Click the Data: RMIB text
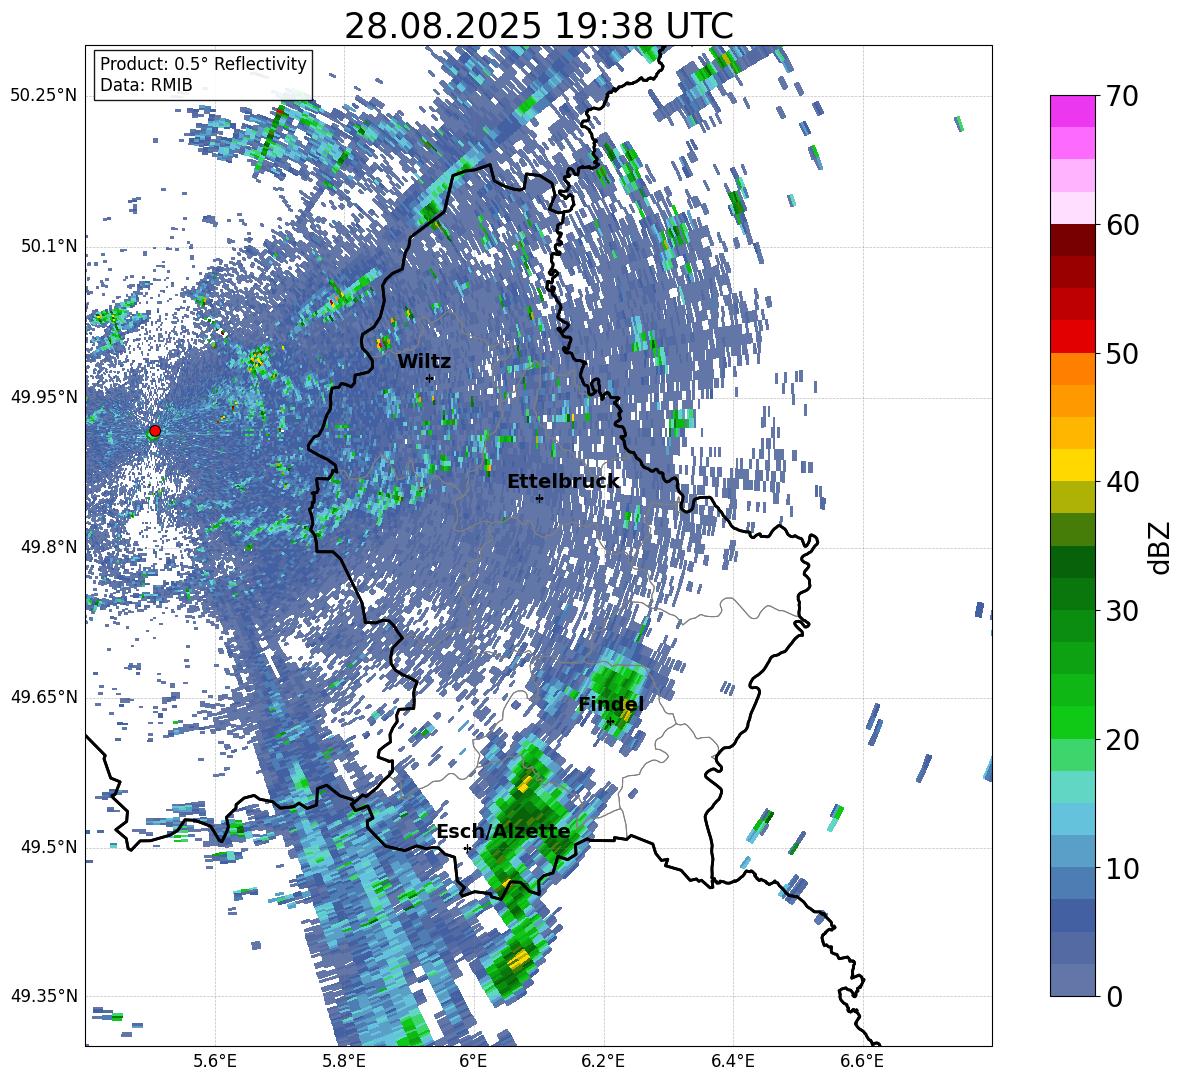This screenshot has height=1081, width=1184. [x=146, y=85]
